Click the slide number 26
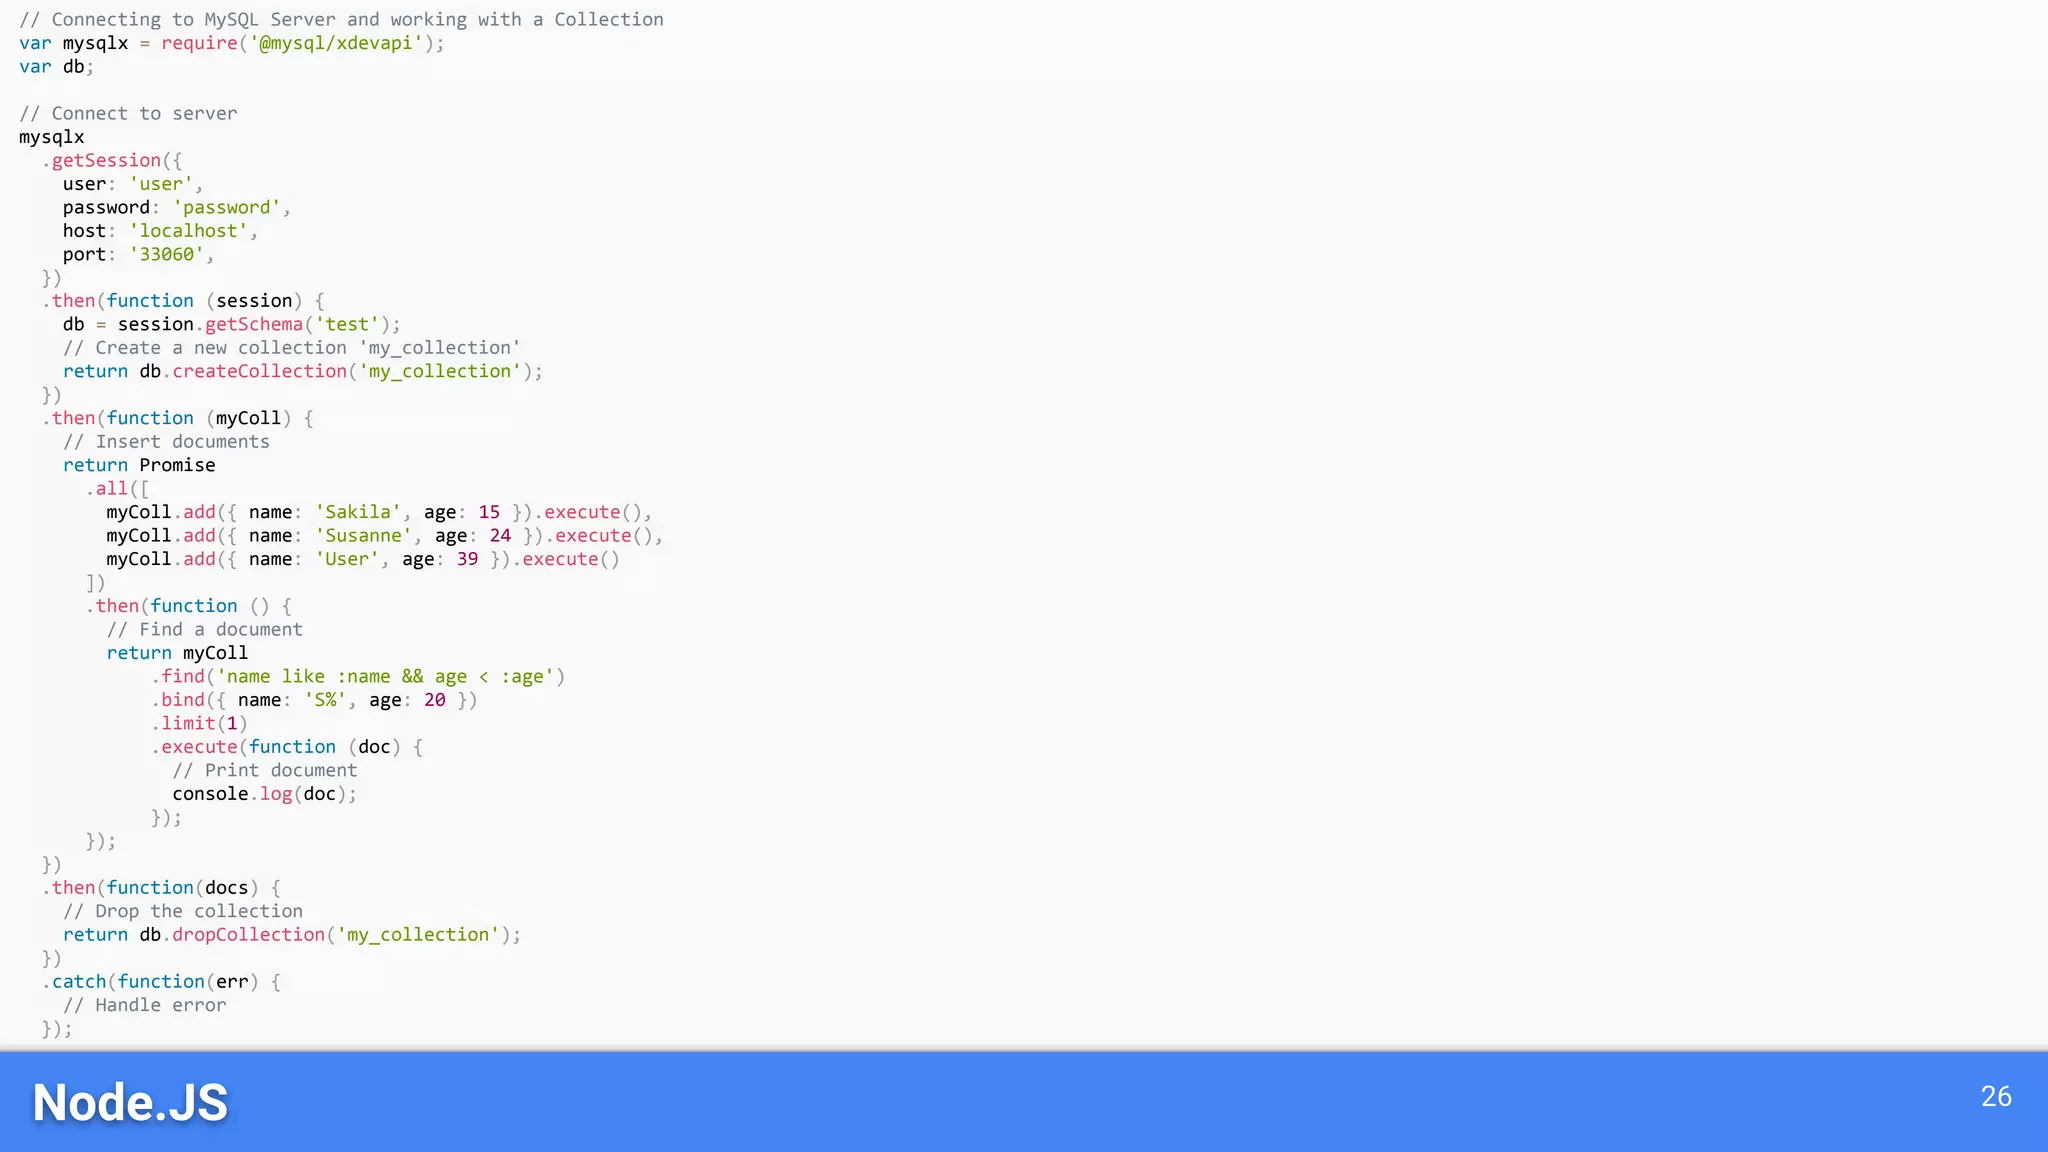The width and height of the screenshot is (2048, 1152). click(1996, 1096)
